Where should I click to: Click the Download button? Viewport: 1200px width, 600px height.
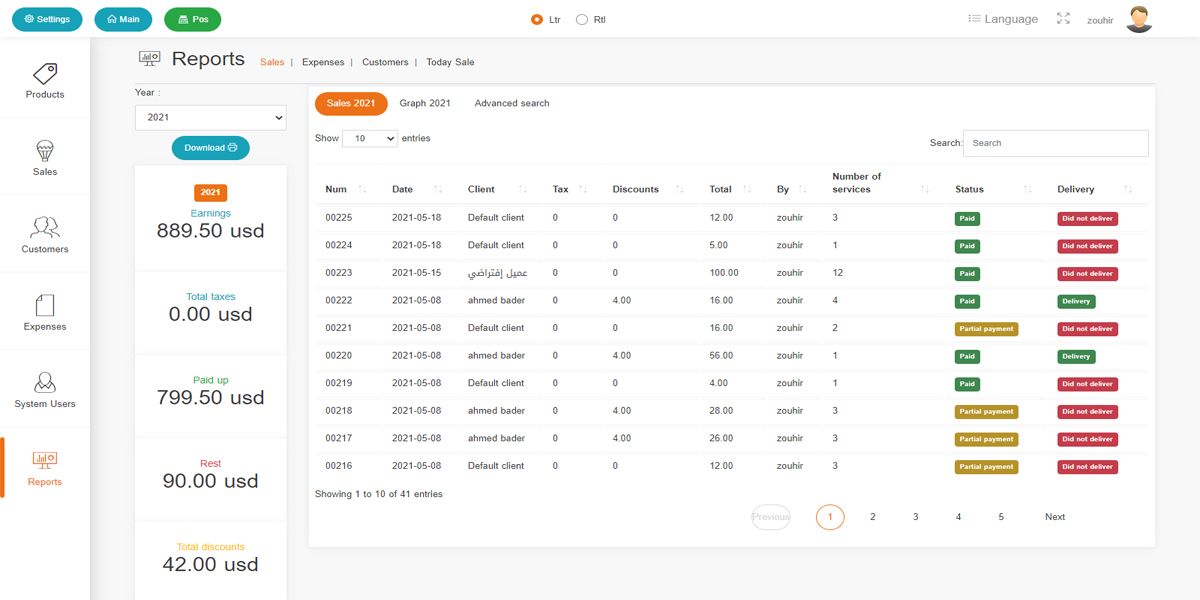click(x=210, y=148)
